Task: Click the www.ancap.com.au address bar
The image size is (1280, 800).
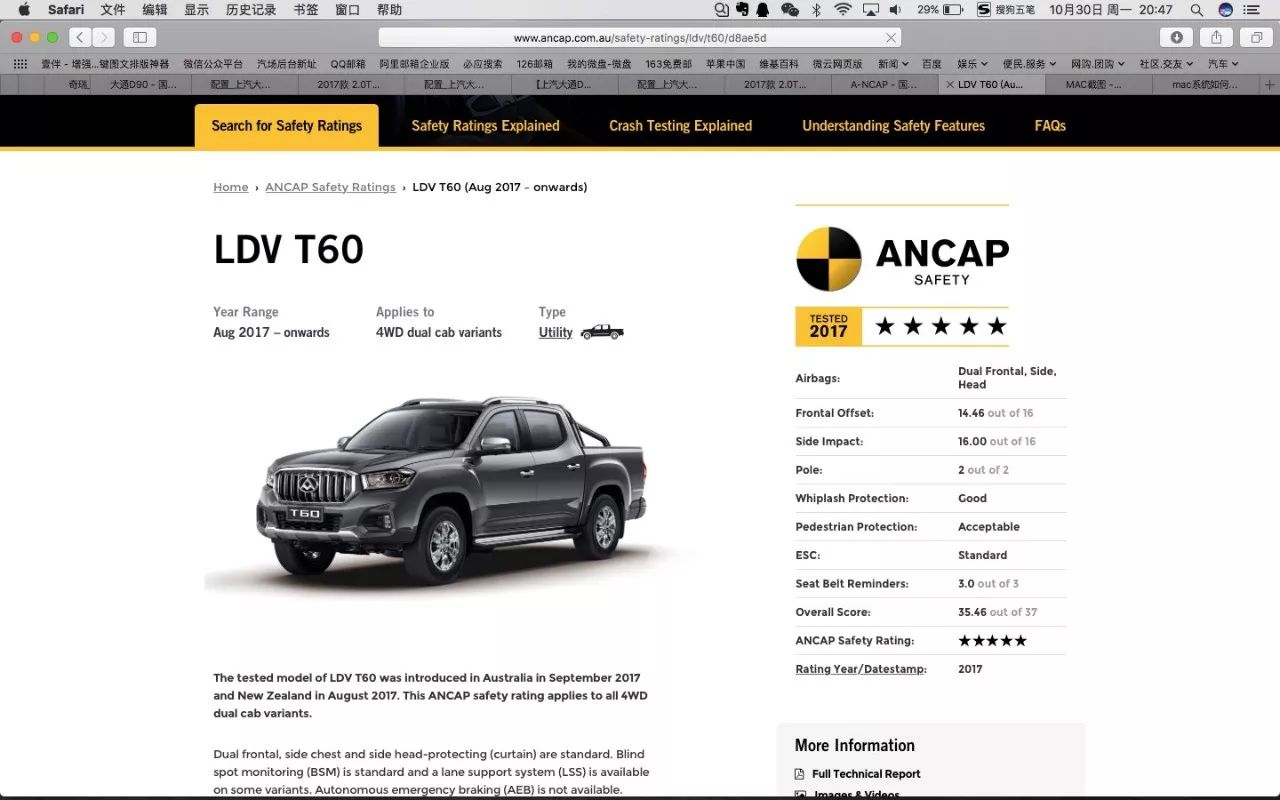Action: click(x=639, y=38)
